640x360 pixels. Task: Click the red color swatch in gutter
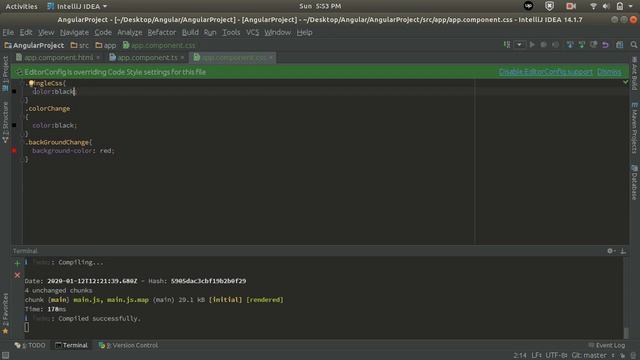pos(14,151)
